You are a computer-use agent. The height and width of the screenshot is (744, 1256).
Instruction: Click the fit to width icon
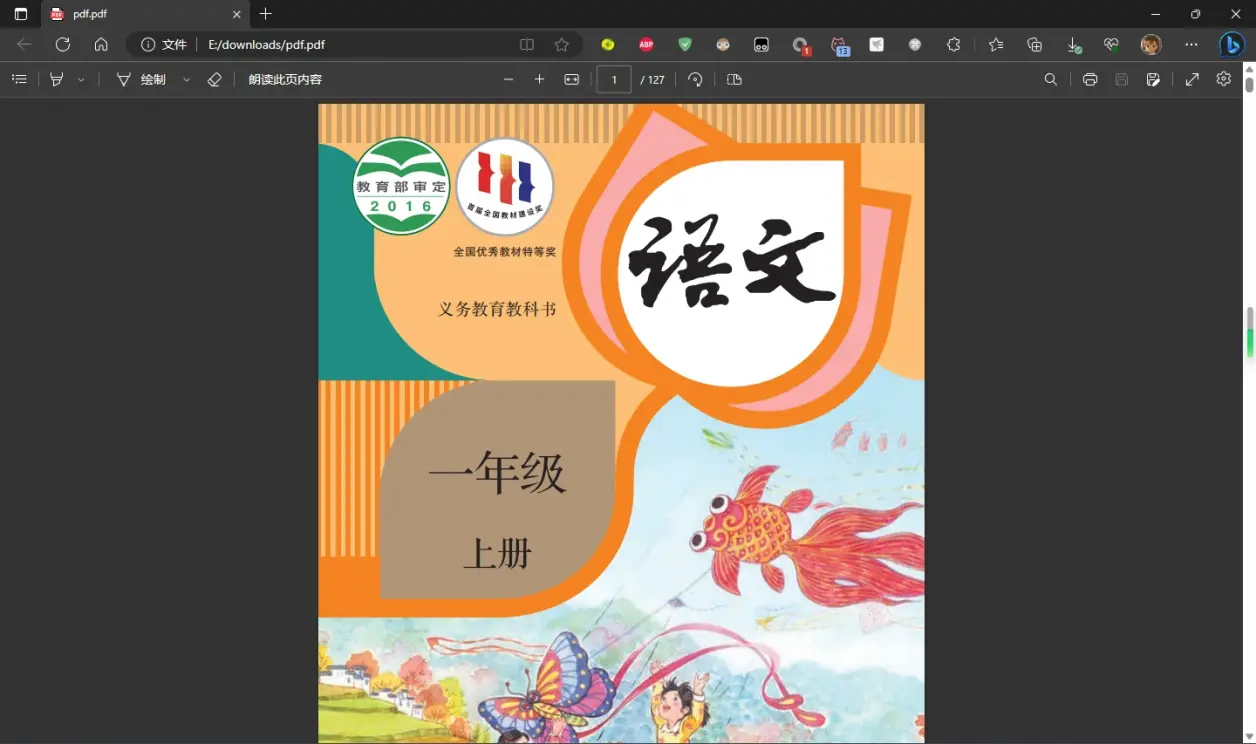tap(571, 79)
